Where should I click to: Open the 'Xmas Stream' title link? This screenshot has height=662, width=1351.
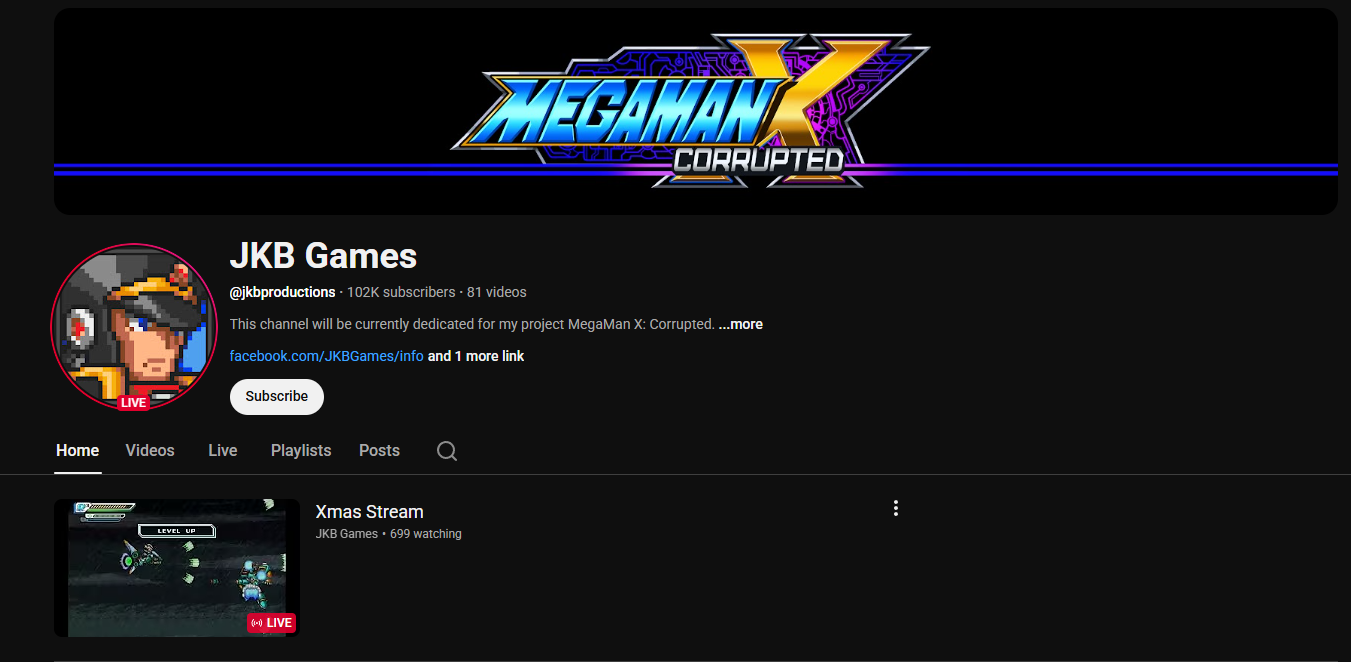tap(370, 512)
